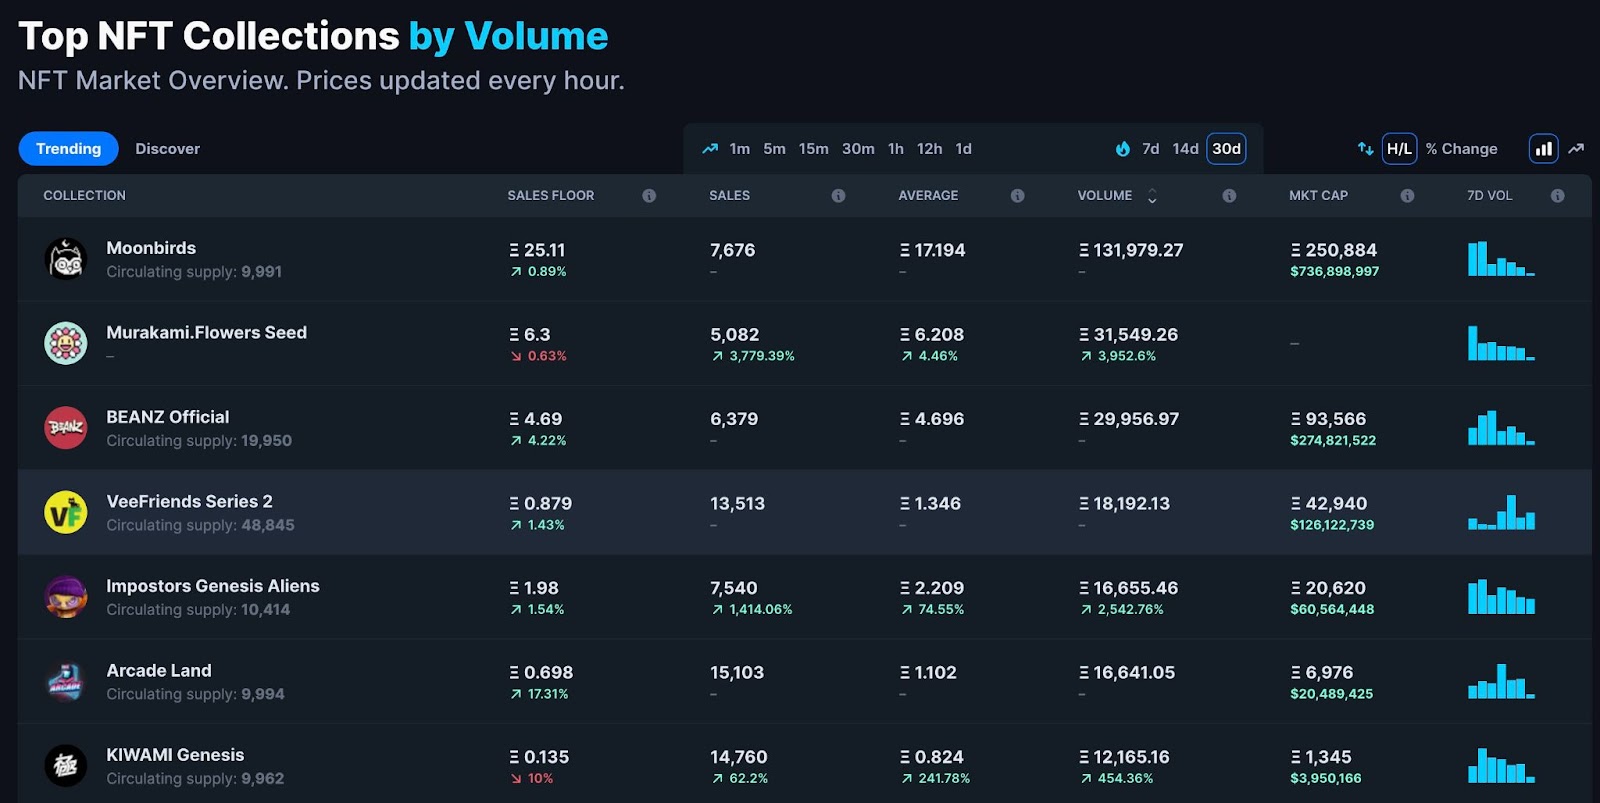Viewport: 1600px width, 803px height.
Task: Sort by the Sales Floor column header
Action: pos(550,196)
